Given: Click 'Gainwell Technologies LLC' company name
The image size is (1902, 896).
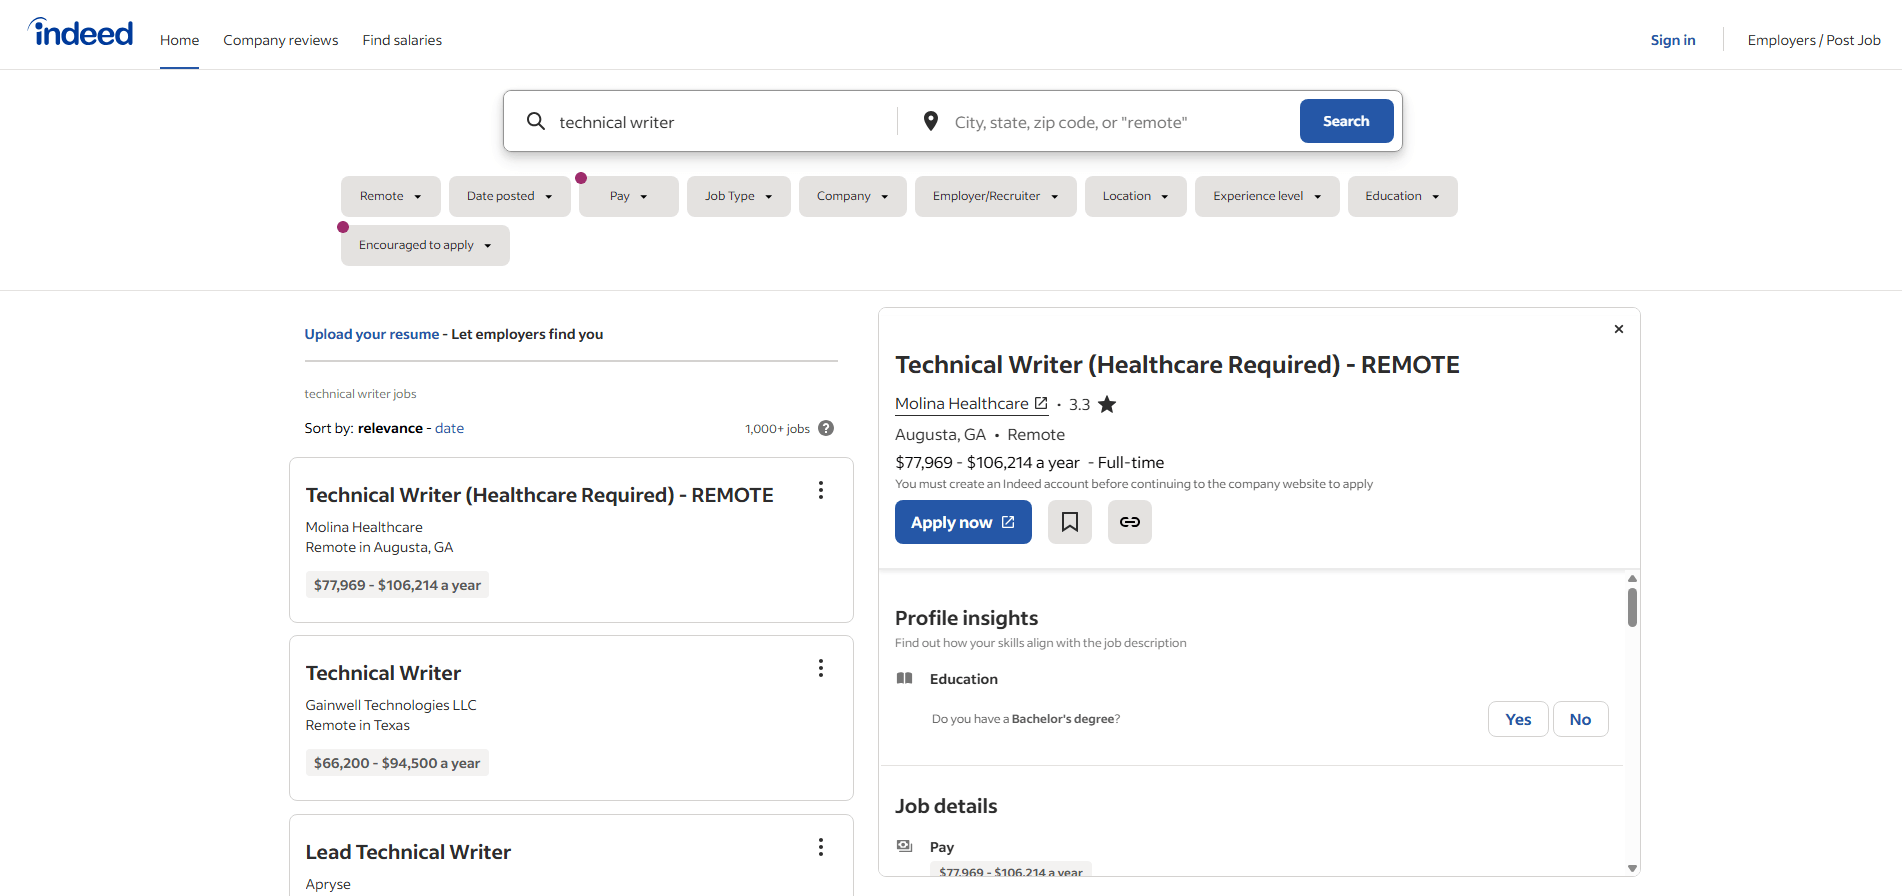Looking at the screenshot, I should coord(391,705).
